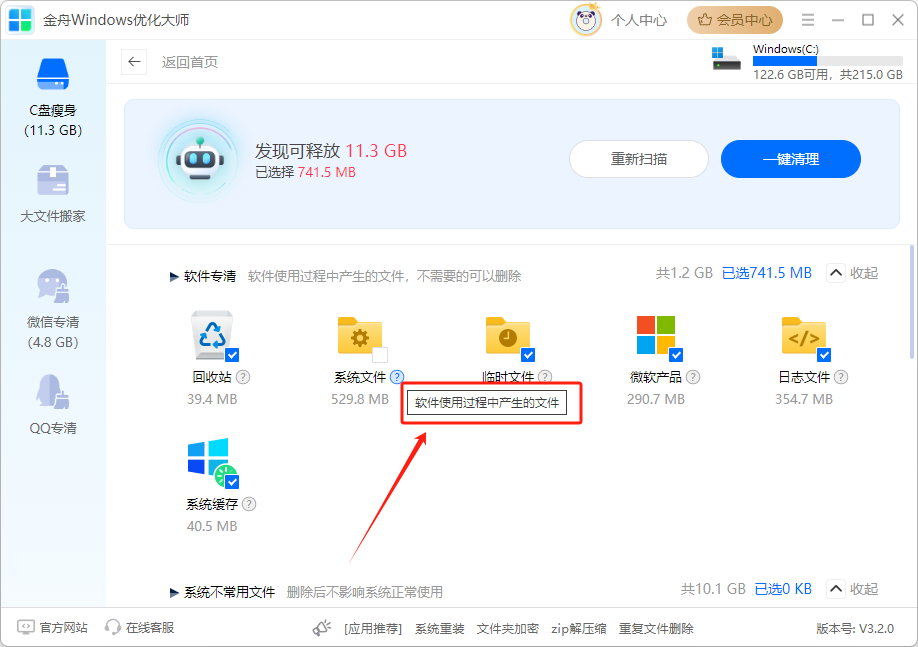Open the 大文件搬家 sidebar tool
The width and height of the screenshot is (918, 647).
(53, 193)
